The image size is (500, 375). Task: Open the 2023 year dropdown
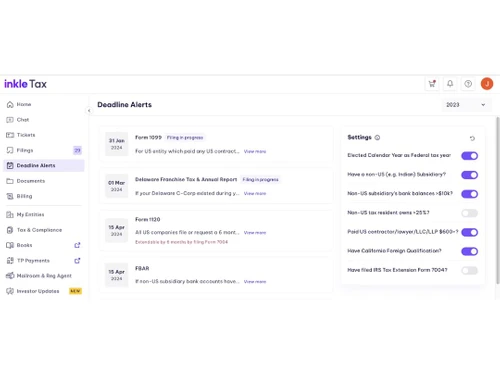[x=466, y=105]
